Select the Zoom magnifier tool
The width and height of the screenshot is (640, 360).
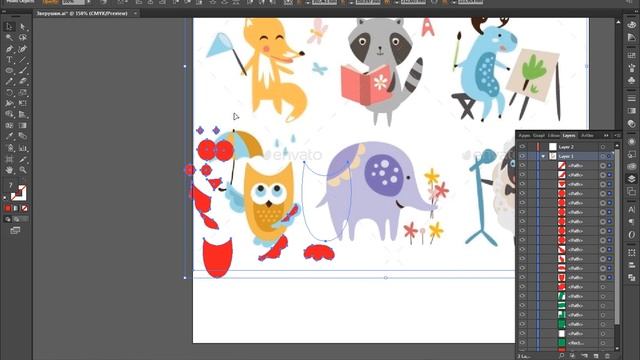coord(22,170)
